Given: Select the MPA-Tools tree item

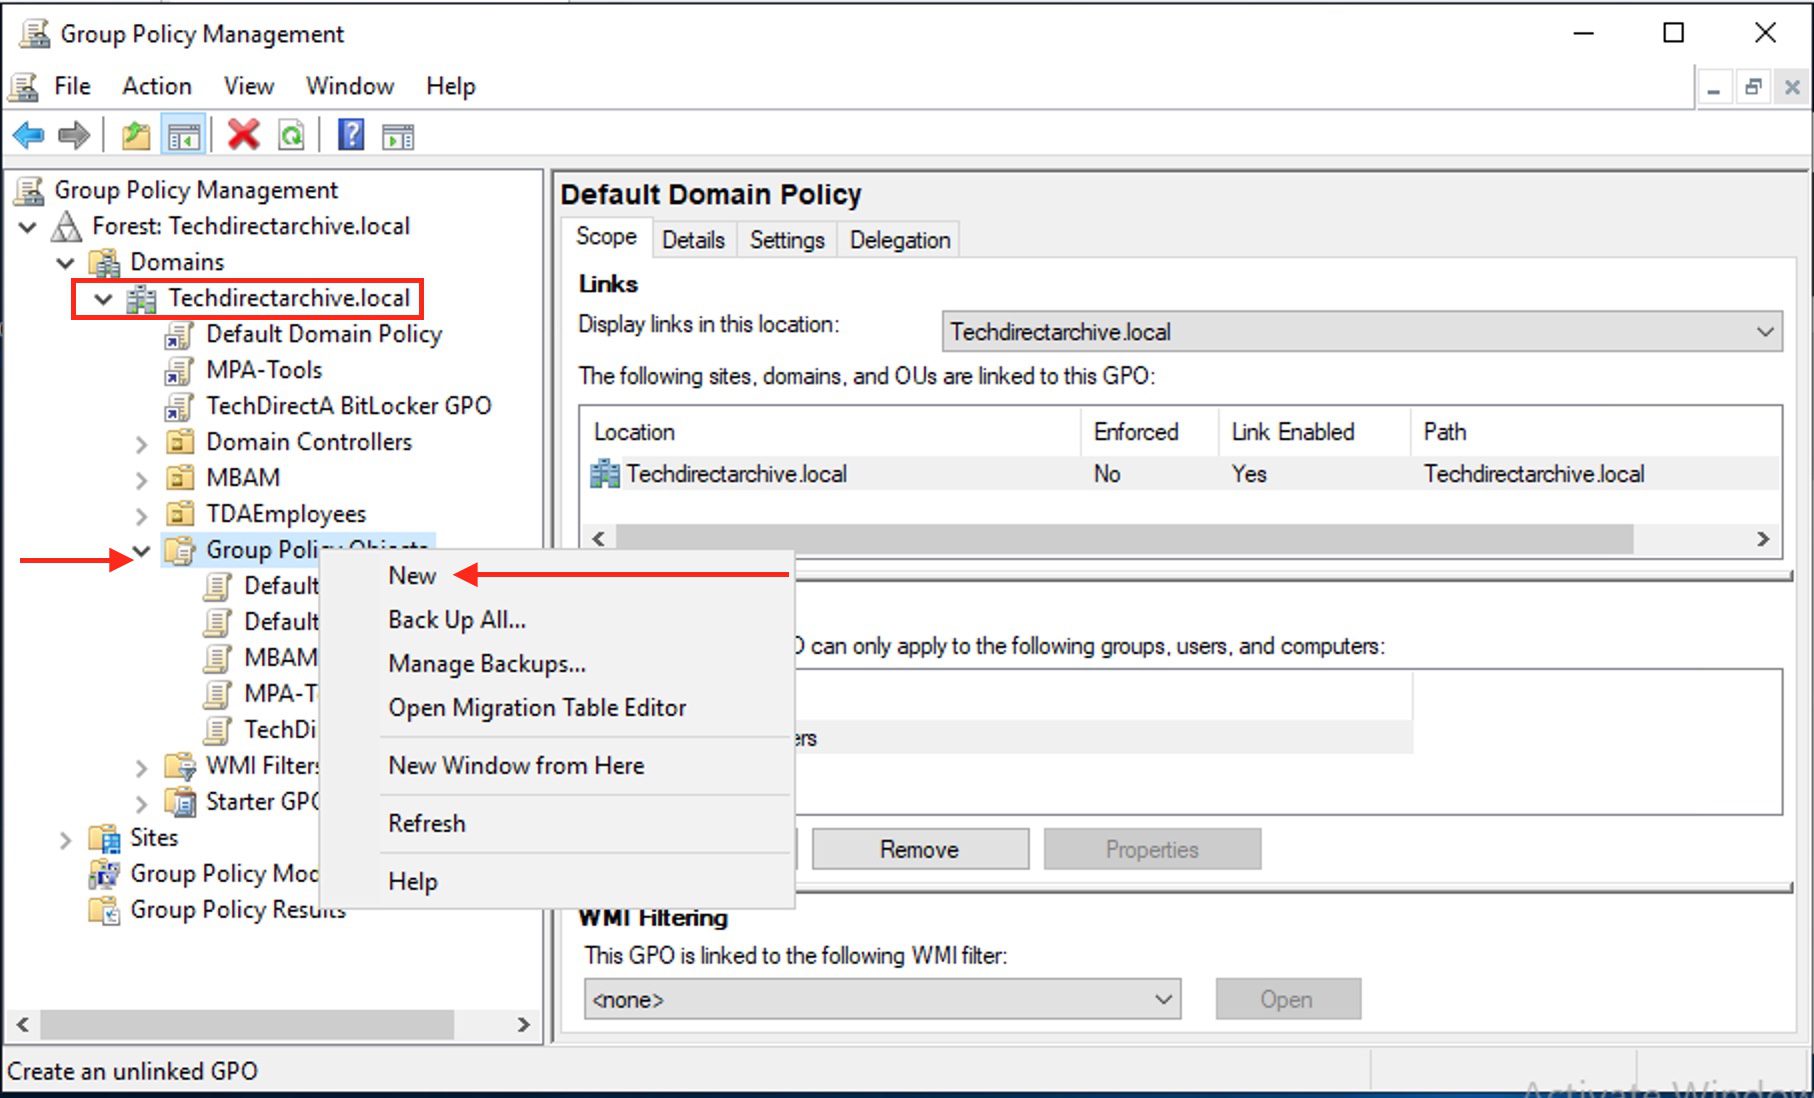Looking at the screenshot, I should 264,370.
